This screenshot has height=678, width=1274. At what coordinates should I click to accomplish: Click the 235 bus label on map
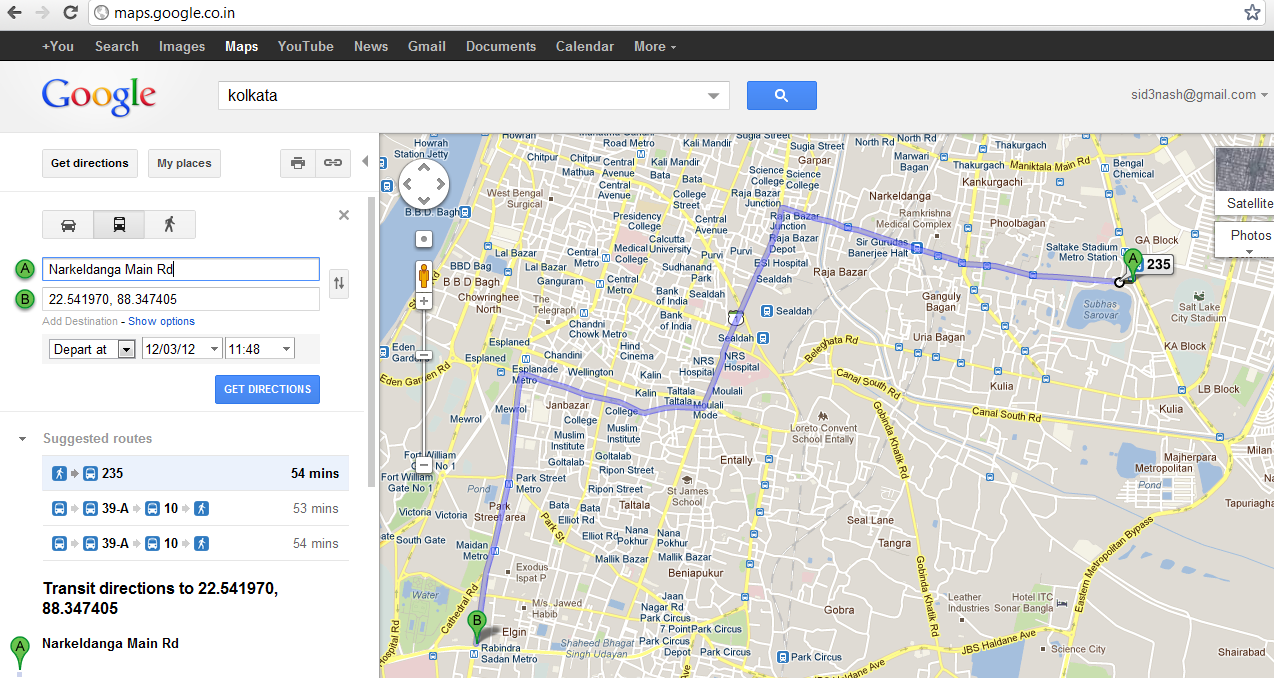click(x=1158, y=265)
